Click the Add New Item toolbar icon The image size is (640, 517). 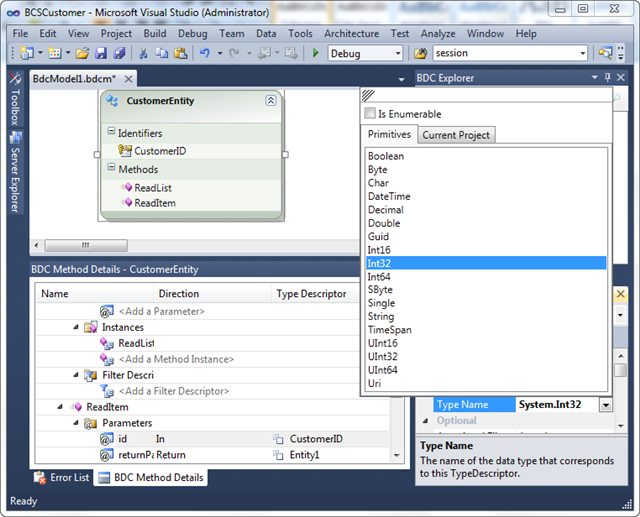click(55, 53)
